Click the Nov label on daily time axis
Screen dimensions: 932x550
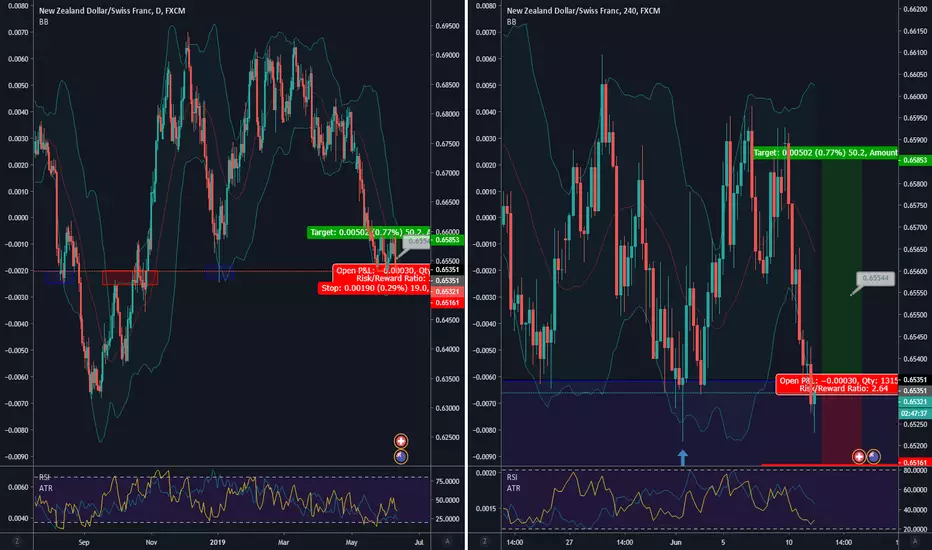point(151,542)
